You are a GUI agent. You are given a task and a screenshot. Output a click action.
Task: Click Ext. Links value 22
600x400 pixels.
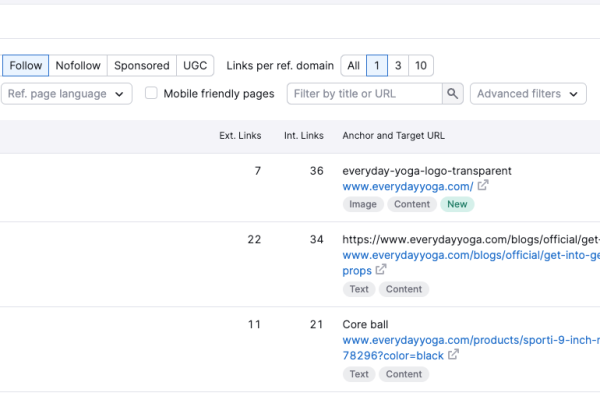[254, 239]
